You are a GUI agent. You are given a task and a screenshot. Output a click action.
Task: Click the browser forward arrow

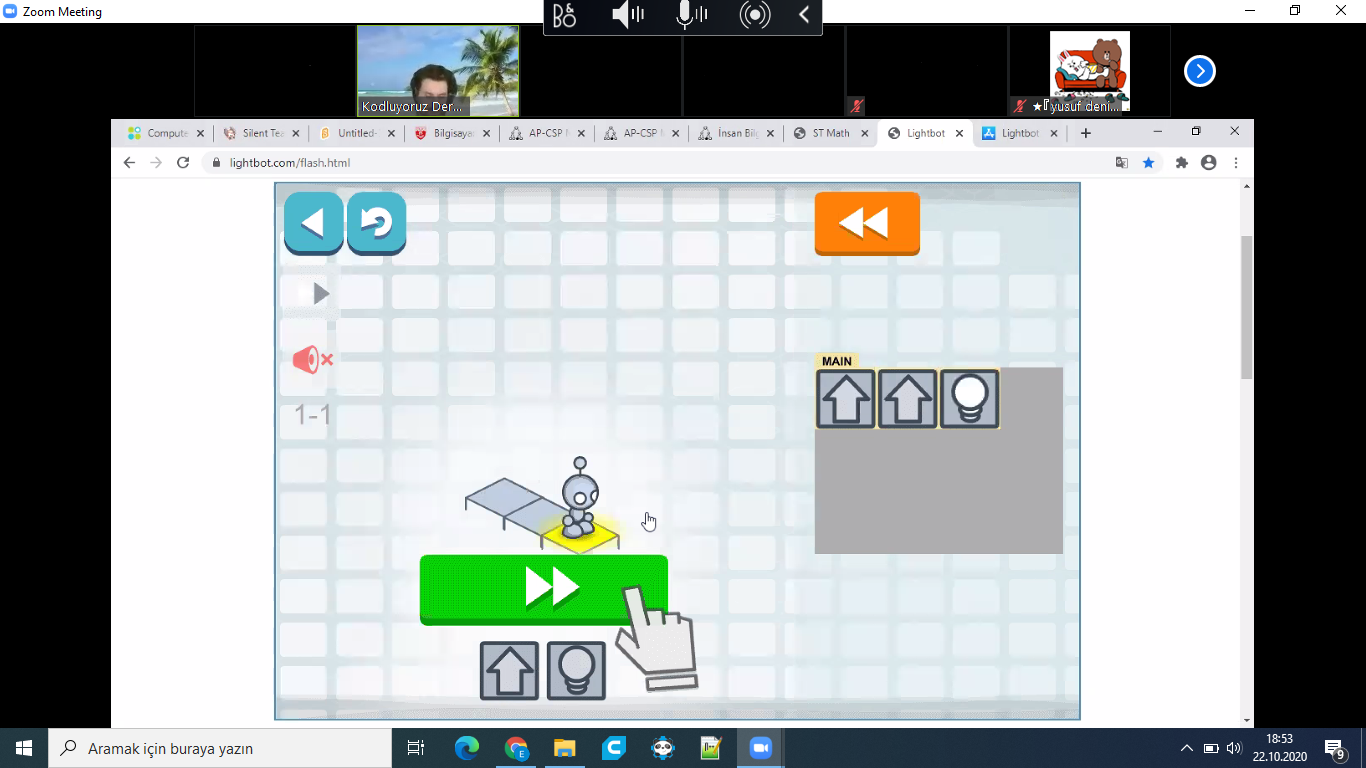pos(156,162)
